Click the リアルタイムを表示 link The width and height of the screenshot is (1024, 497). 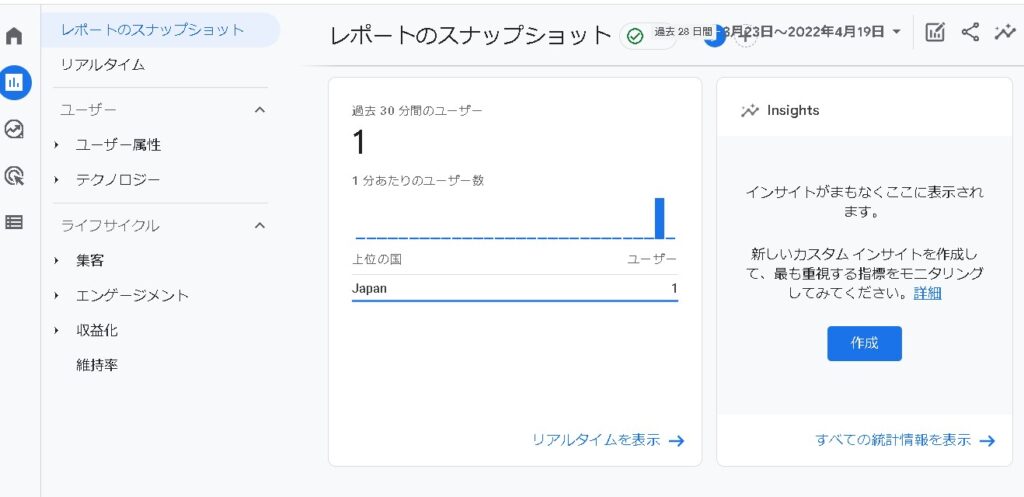tap(608, 440)
